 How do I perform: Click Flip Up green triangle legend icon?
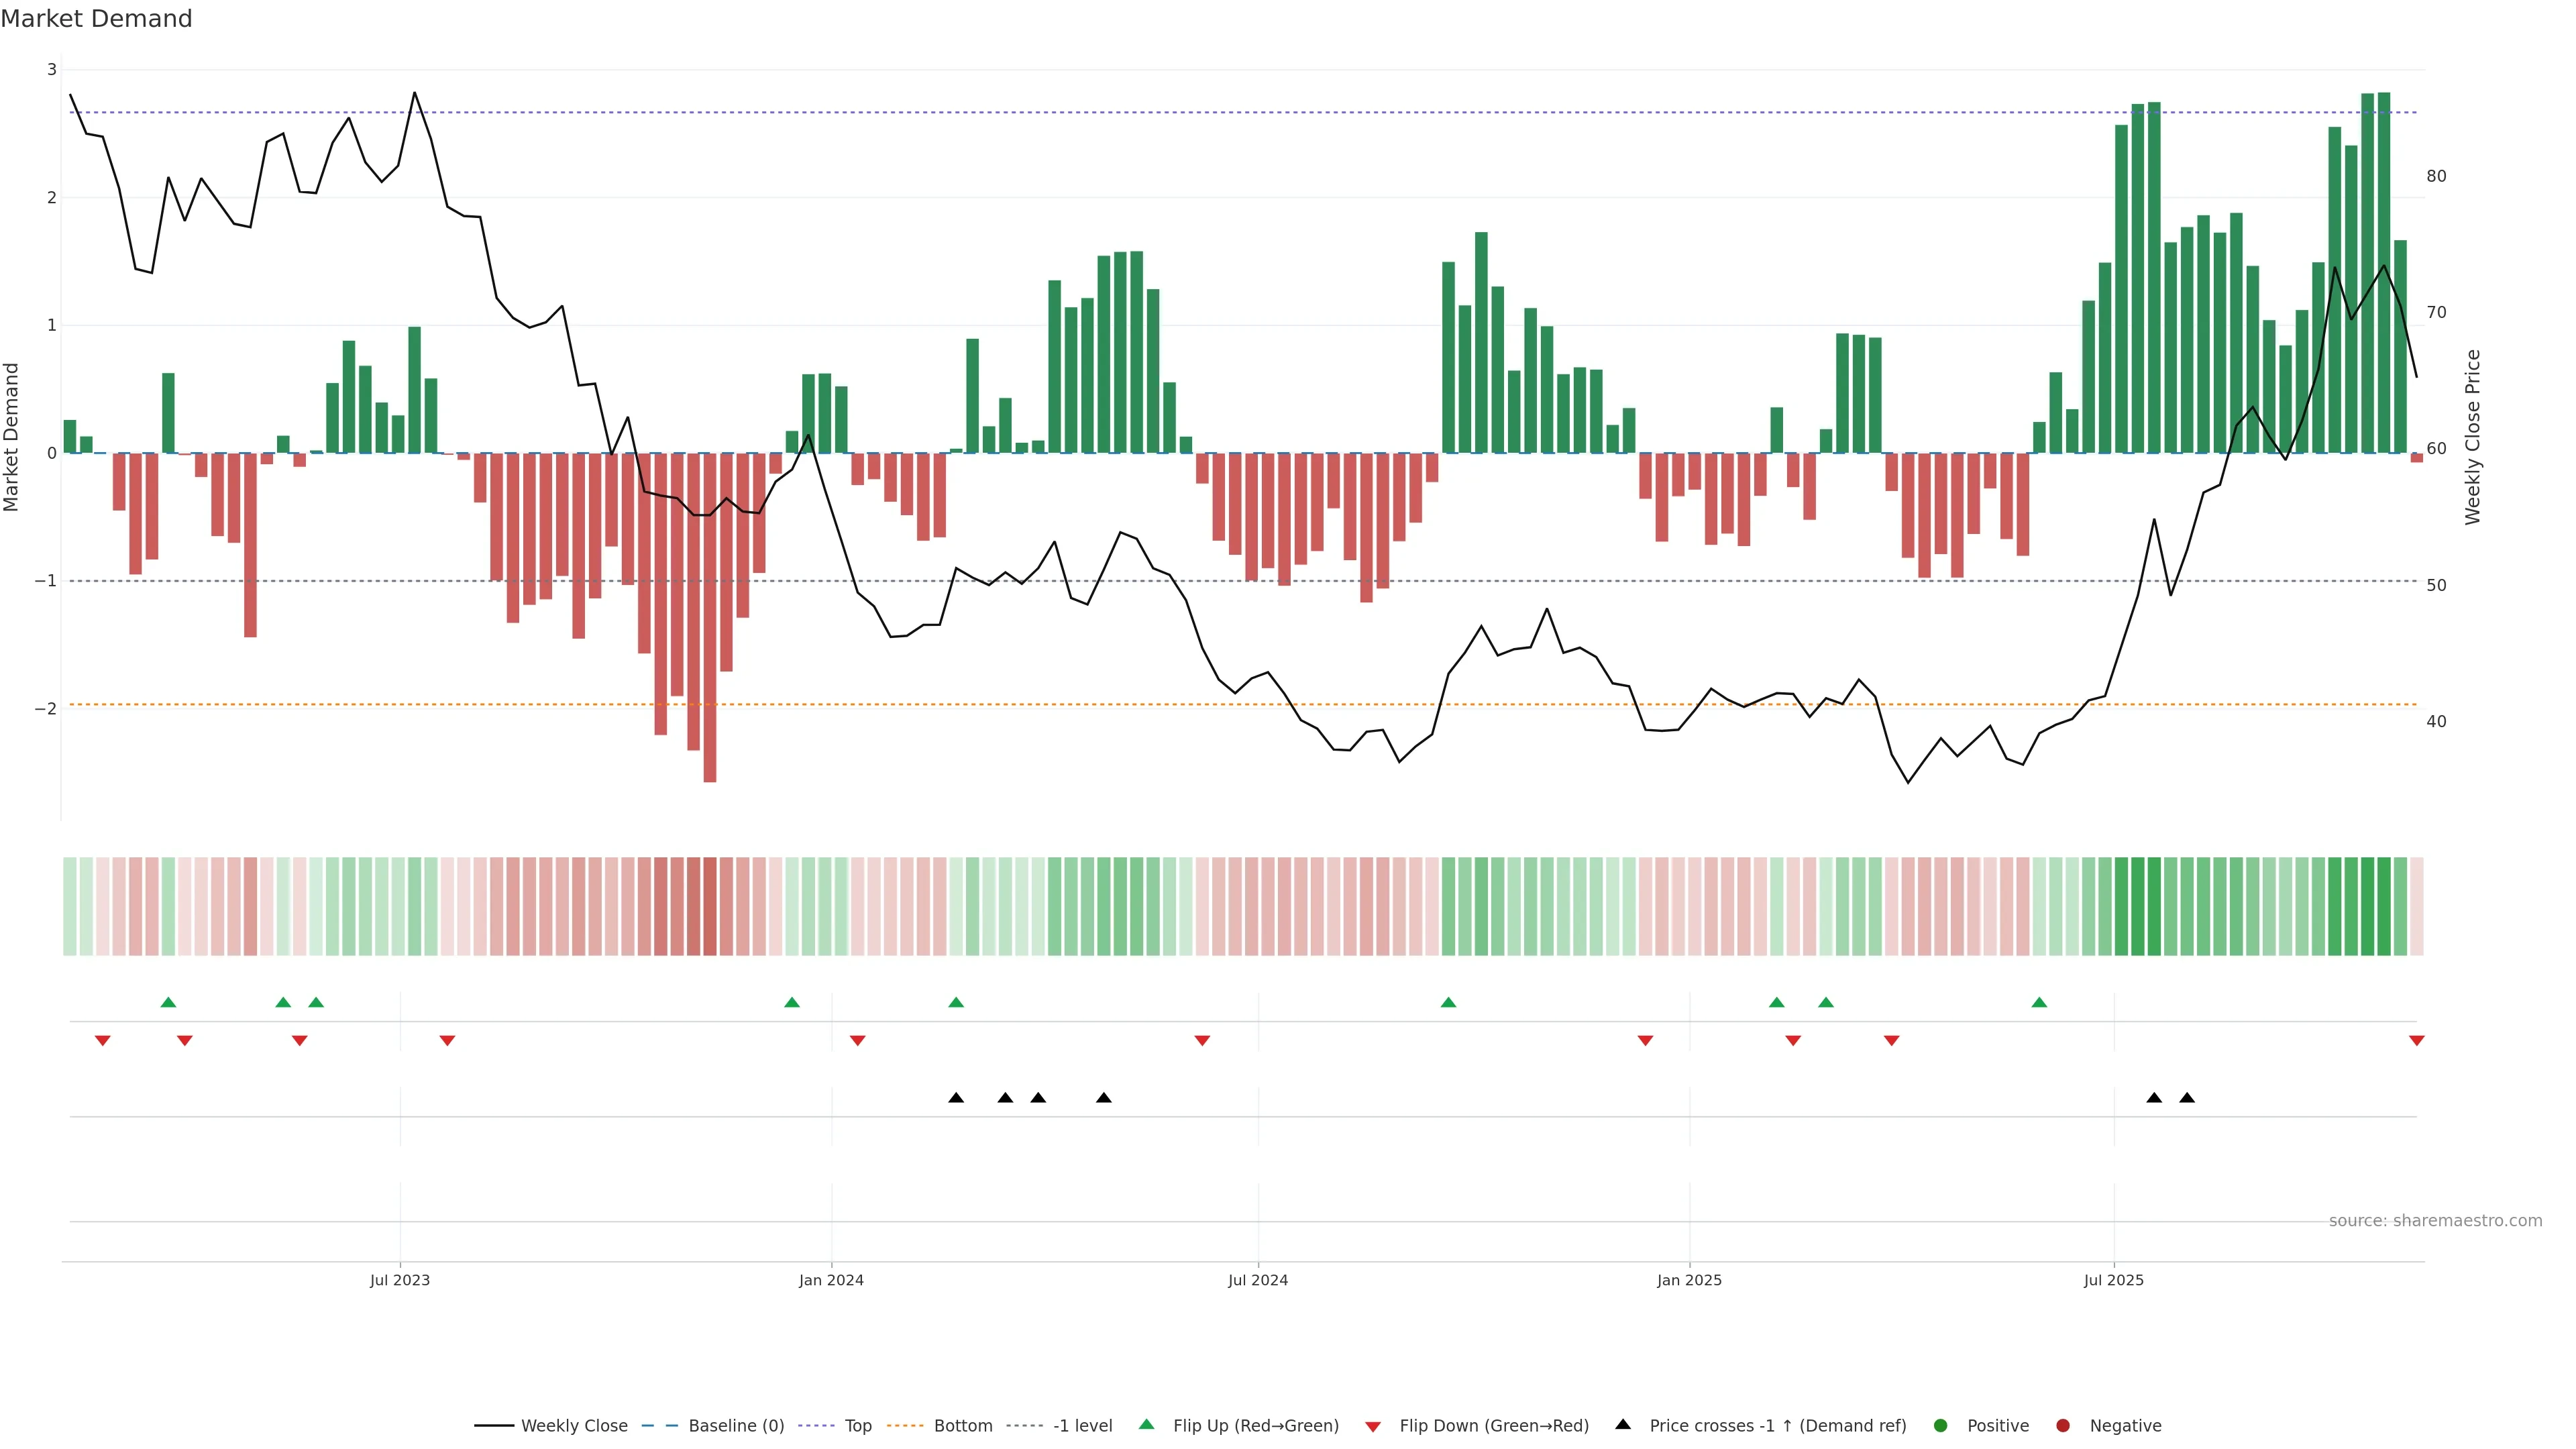(1147, 1424)
